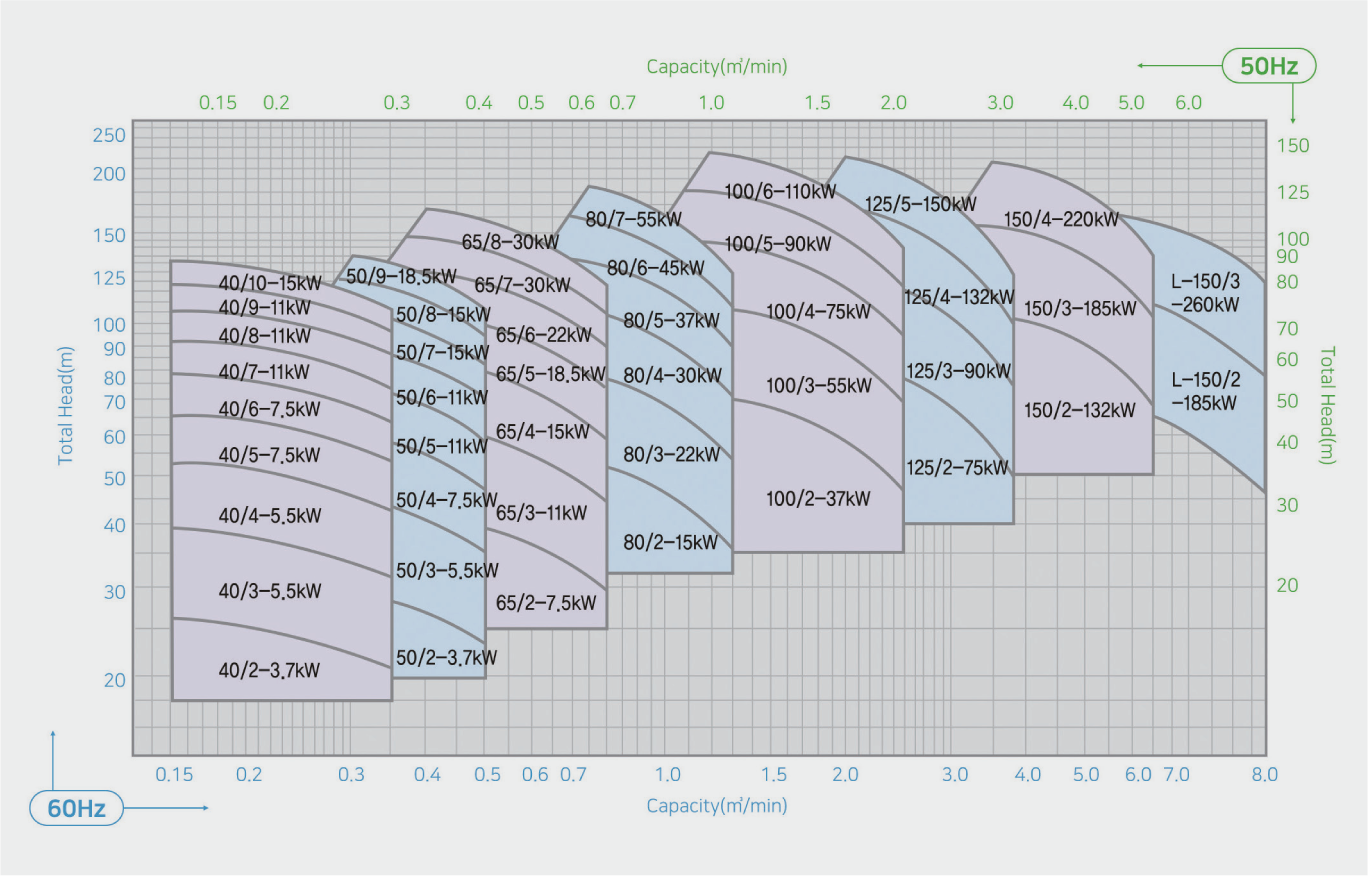Pick the 65/3-11kW curve label

[x=541, y=514]
